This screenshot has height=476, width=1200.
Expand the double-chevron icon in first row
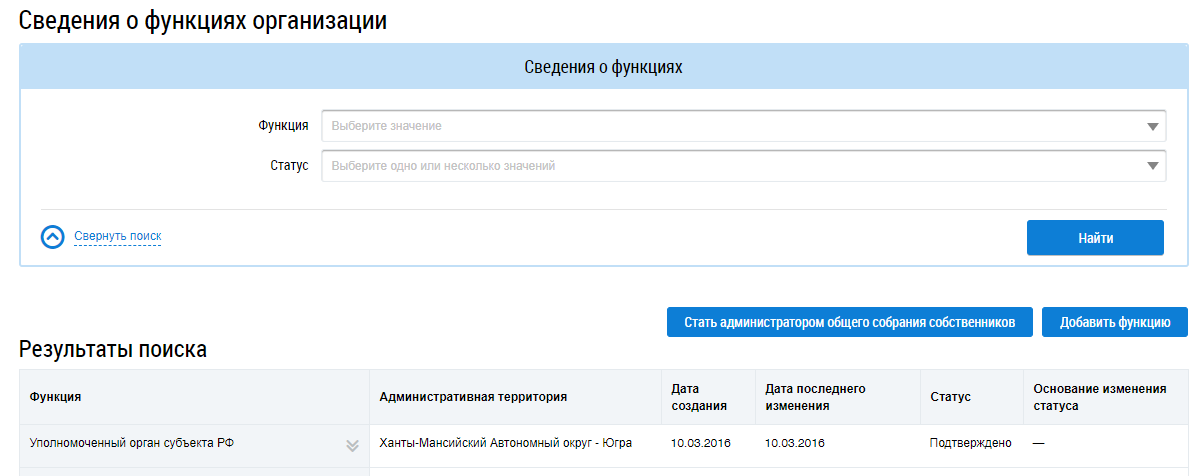coord(352,445)
